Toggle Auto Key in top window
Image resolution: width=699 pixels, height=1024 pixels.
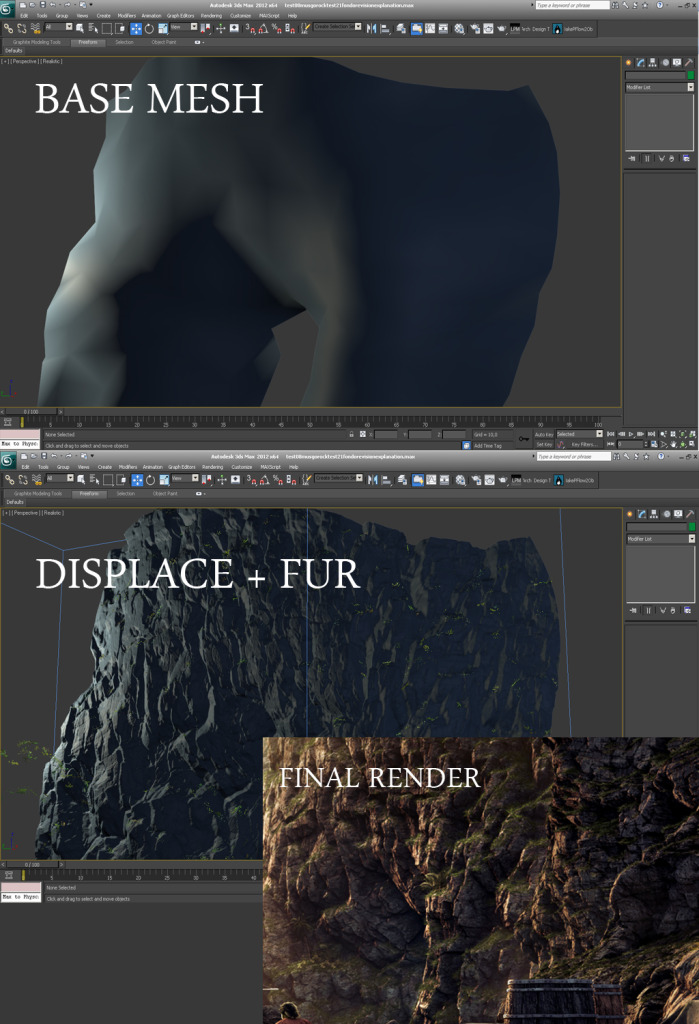click(x=544, y=434)
